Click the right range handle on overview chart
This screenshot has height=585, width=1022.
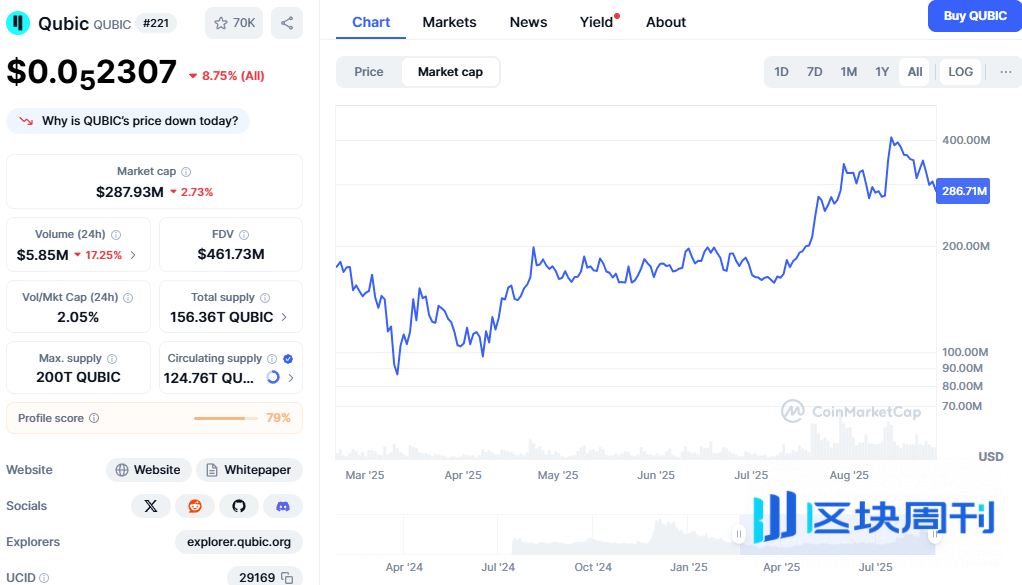(x=934, y=534)
